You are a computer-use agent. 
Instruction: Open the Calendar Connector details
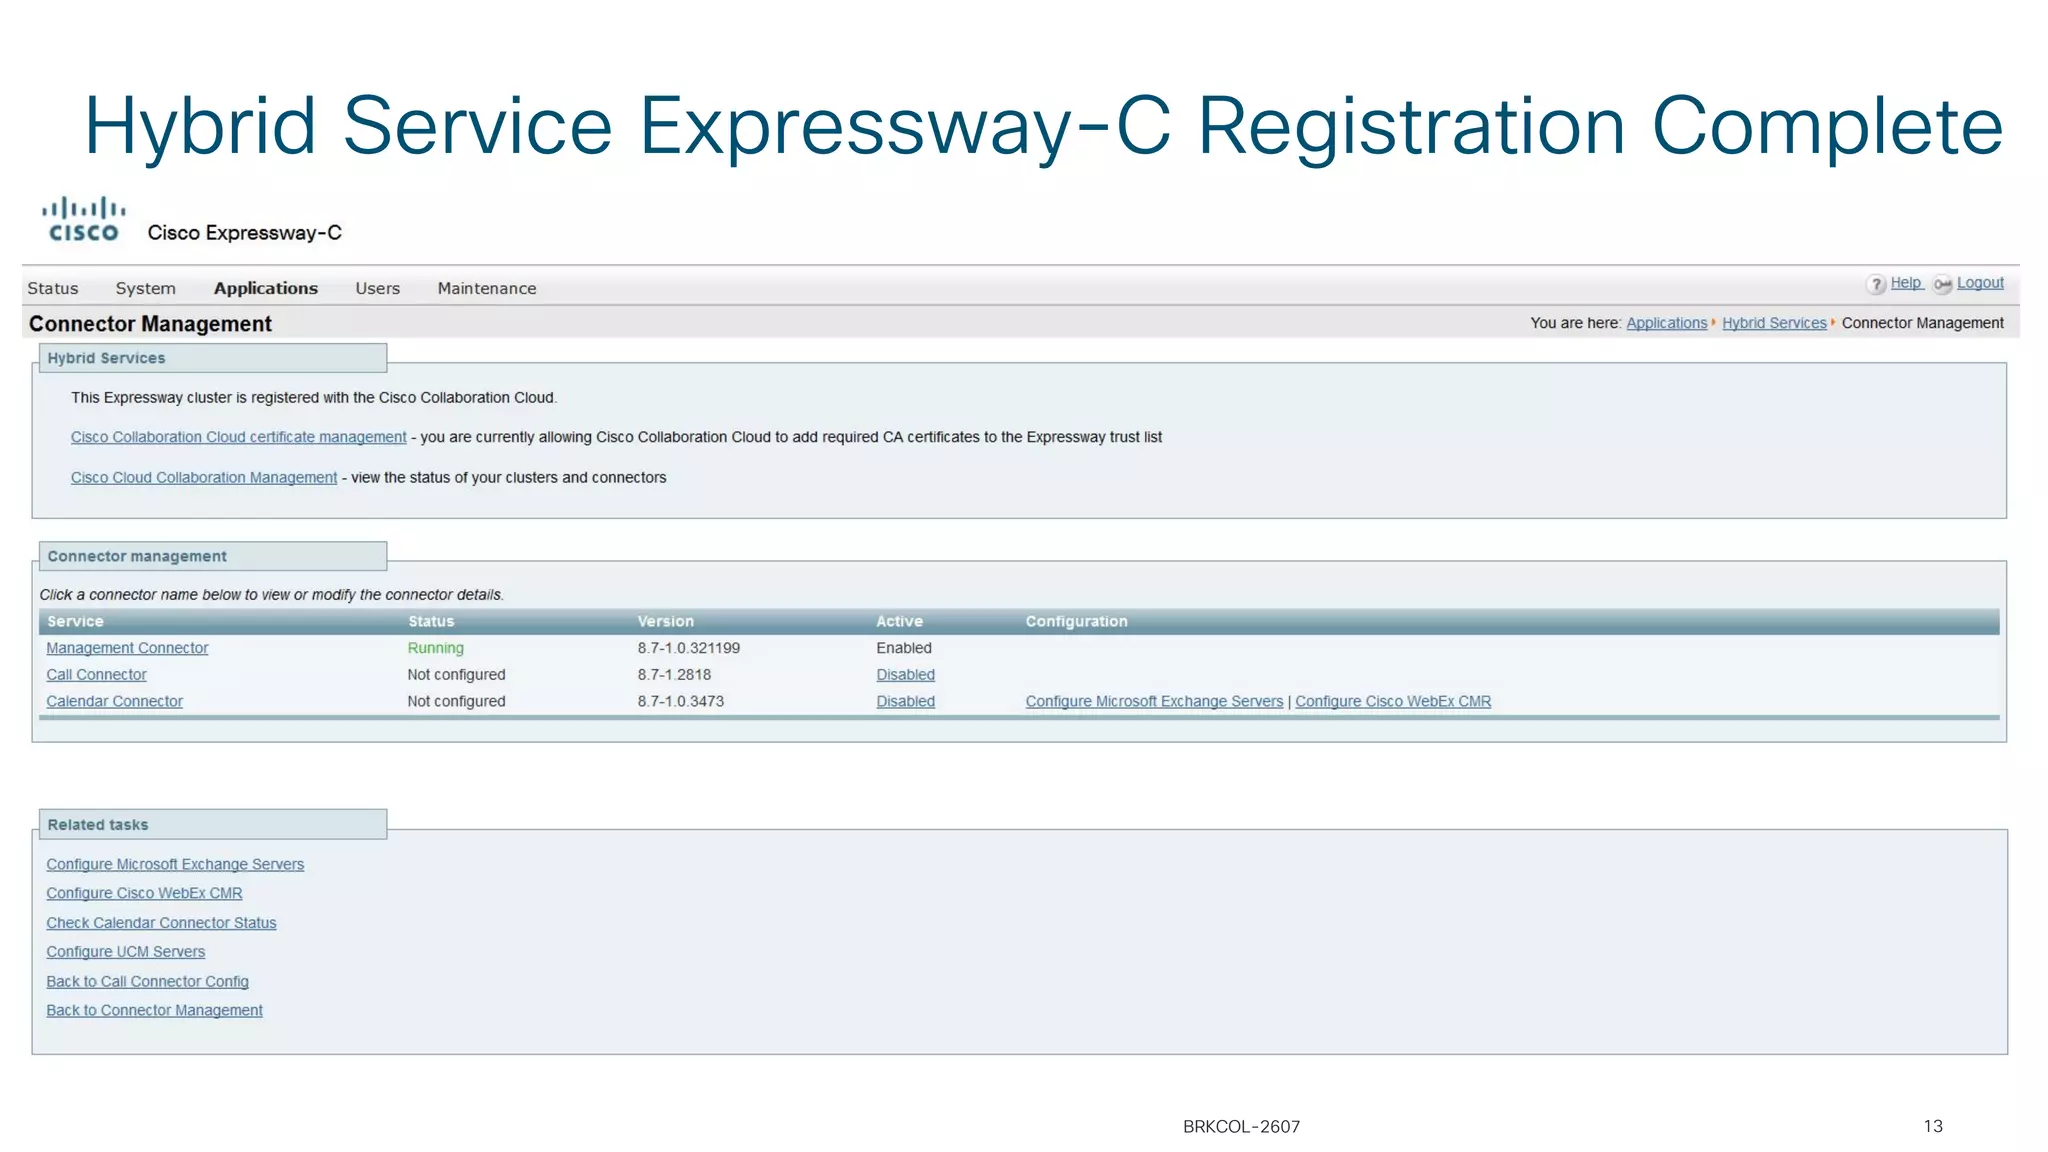pyautogui.click(x=114, y=702)
